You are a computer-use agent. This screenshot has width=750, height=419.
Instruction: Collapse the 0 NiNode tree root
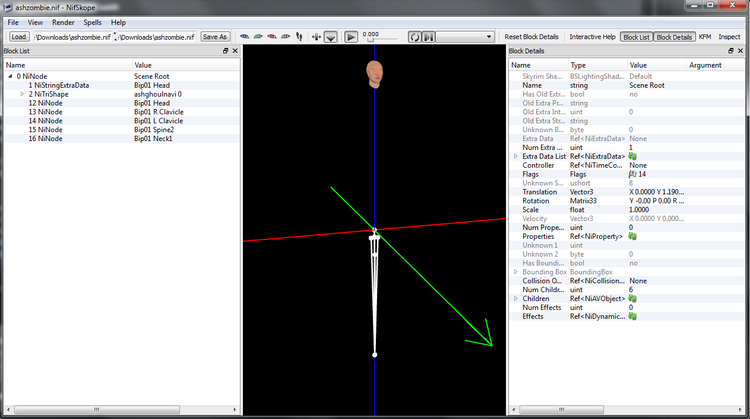10,76
